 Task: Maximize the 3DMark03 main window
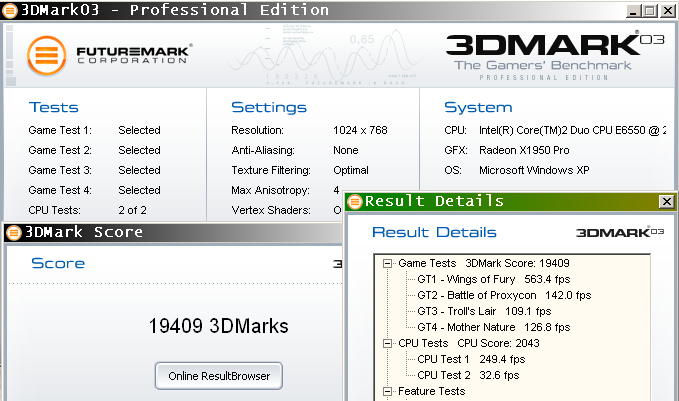point(650,11)
